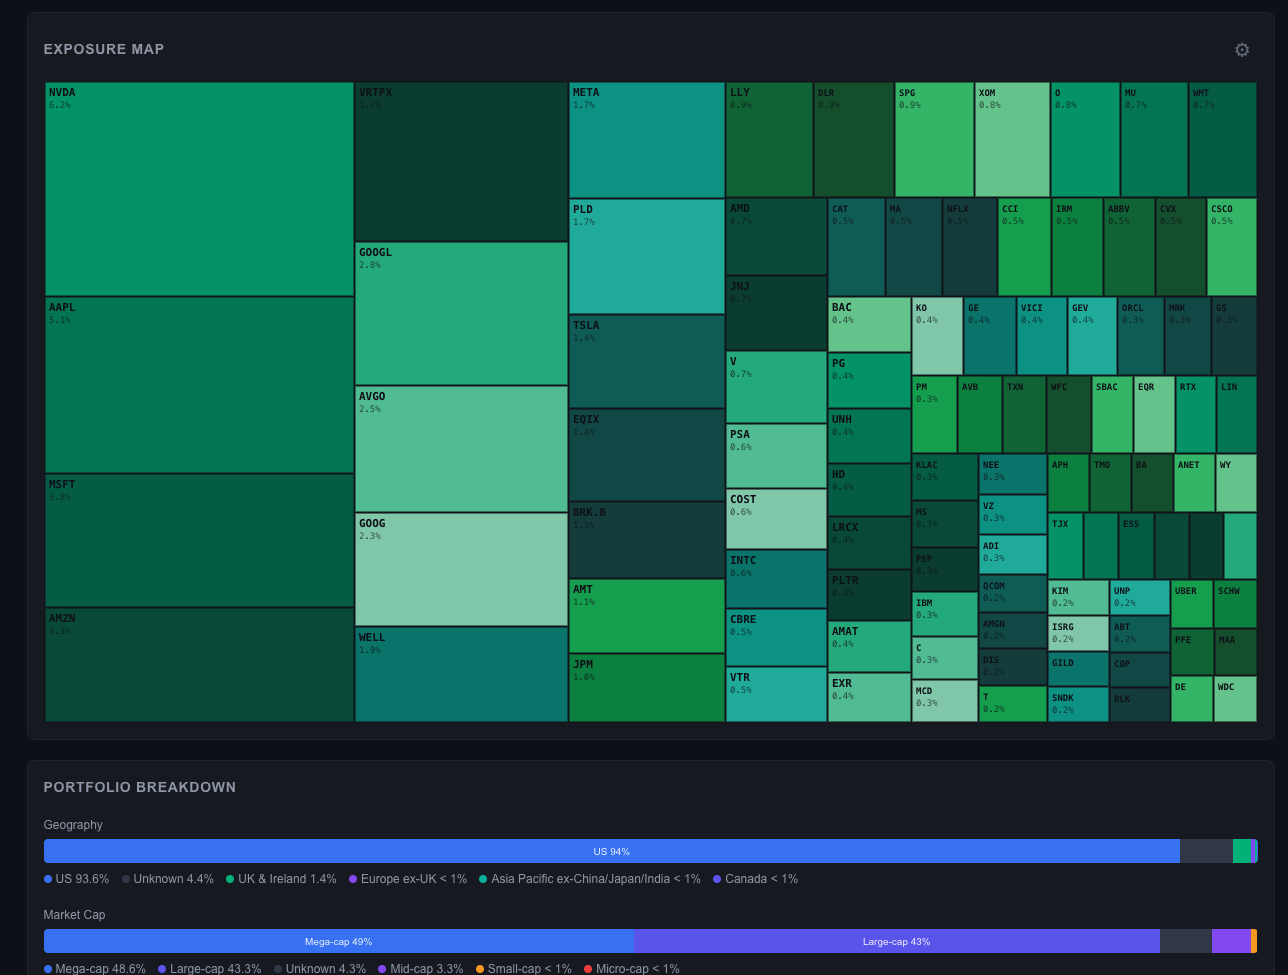Image resolution: width=1288 pixels, height=975 pixels.
Task: Click the AMT 1.1% tile
Action: (647, 616)
